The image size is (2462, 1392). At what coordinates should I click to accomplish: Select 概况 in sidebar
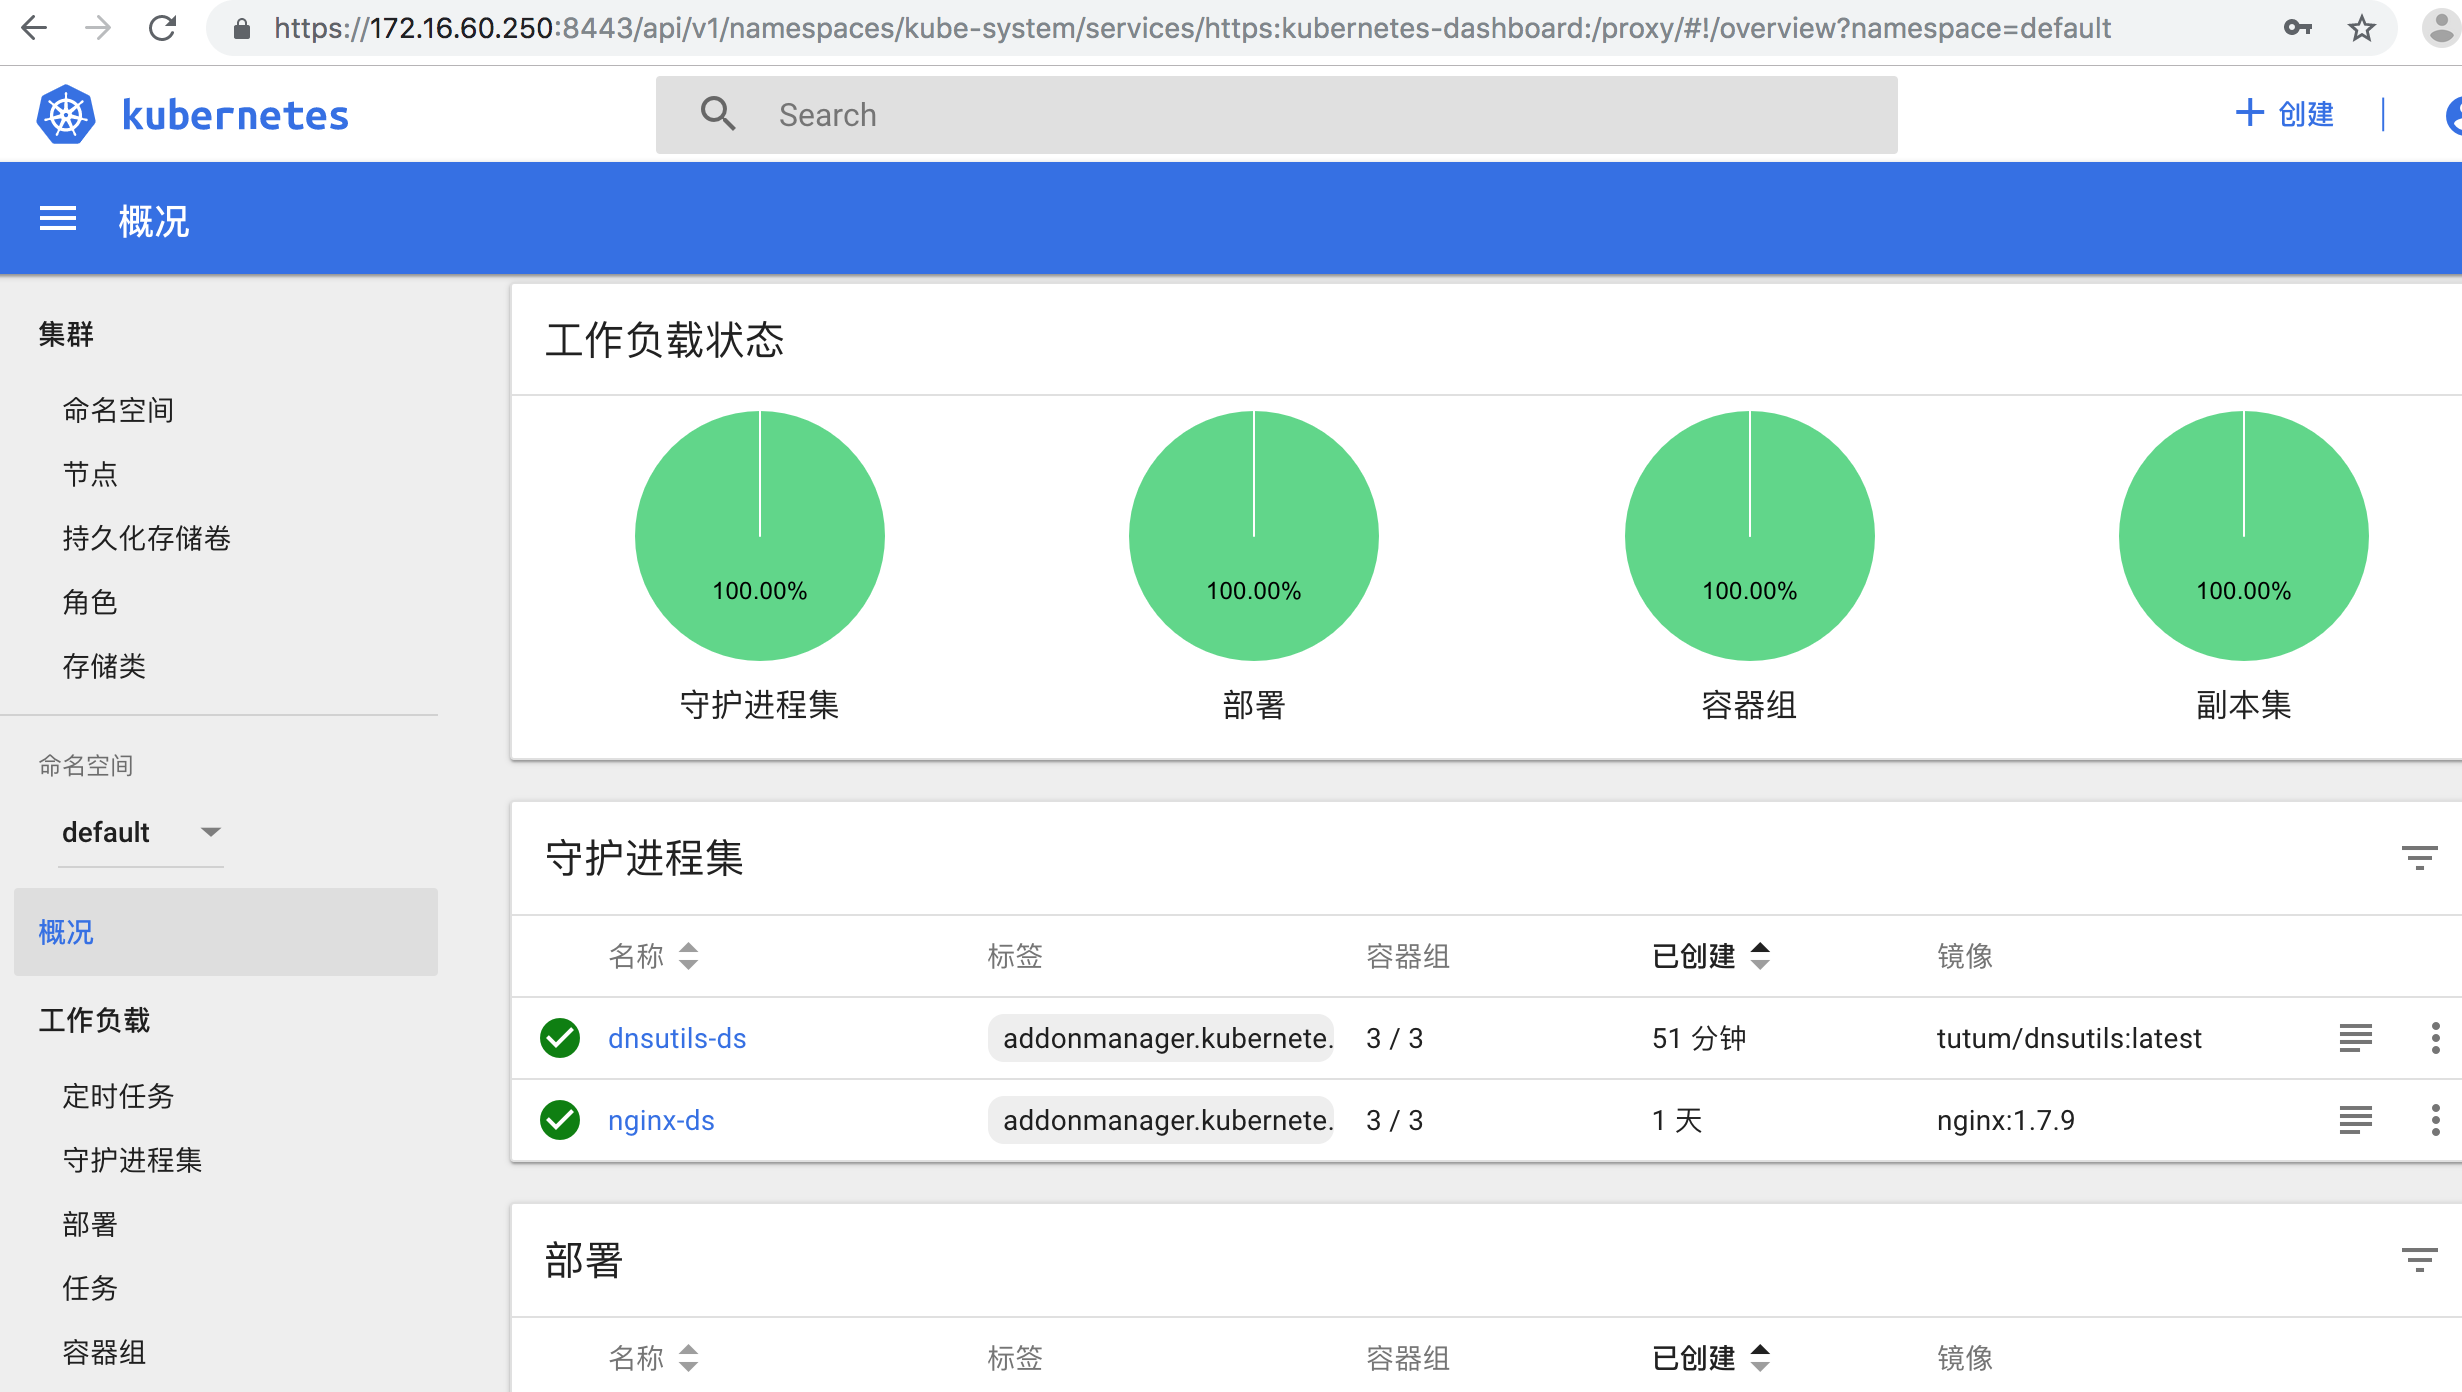tap(226, 932)
